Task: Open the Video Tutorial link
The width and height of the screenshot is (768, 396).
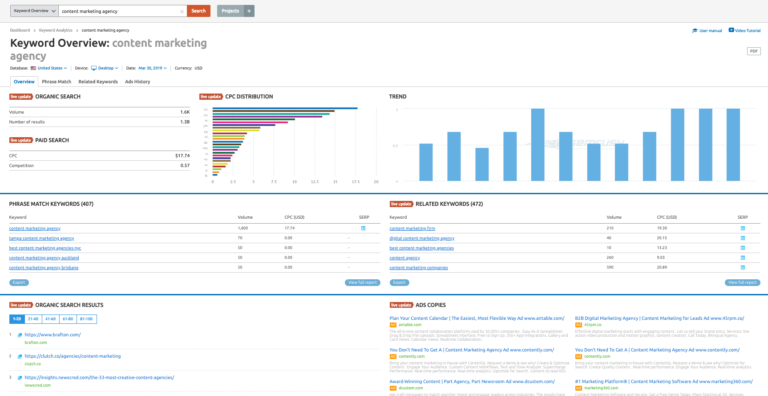Action: tap(745, 30)
